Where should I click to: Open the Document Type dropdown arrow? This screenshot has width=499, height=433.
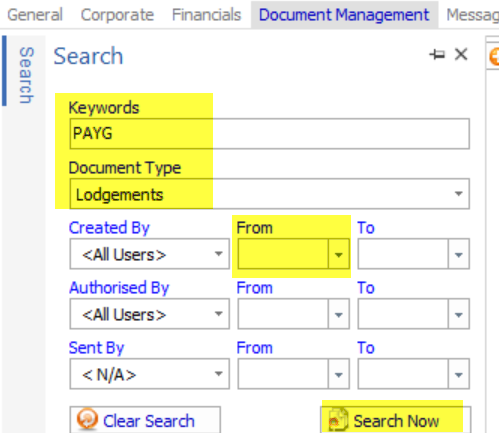459,194
